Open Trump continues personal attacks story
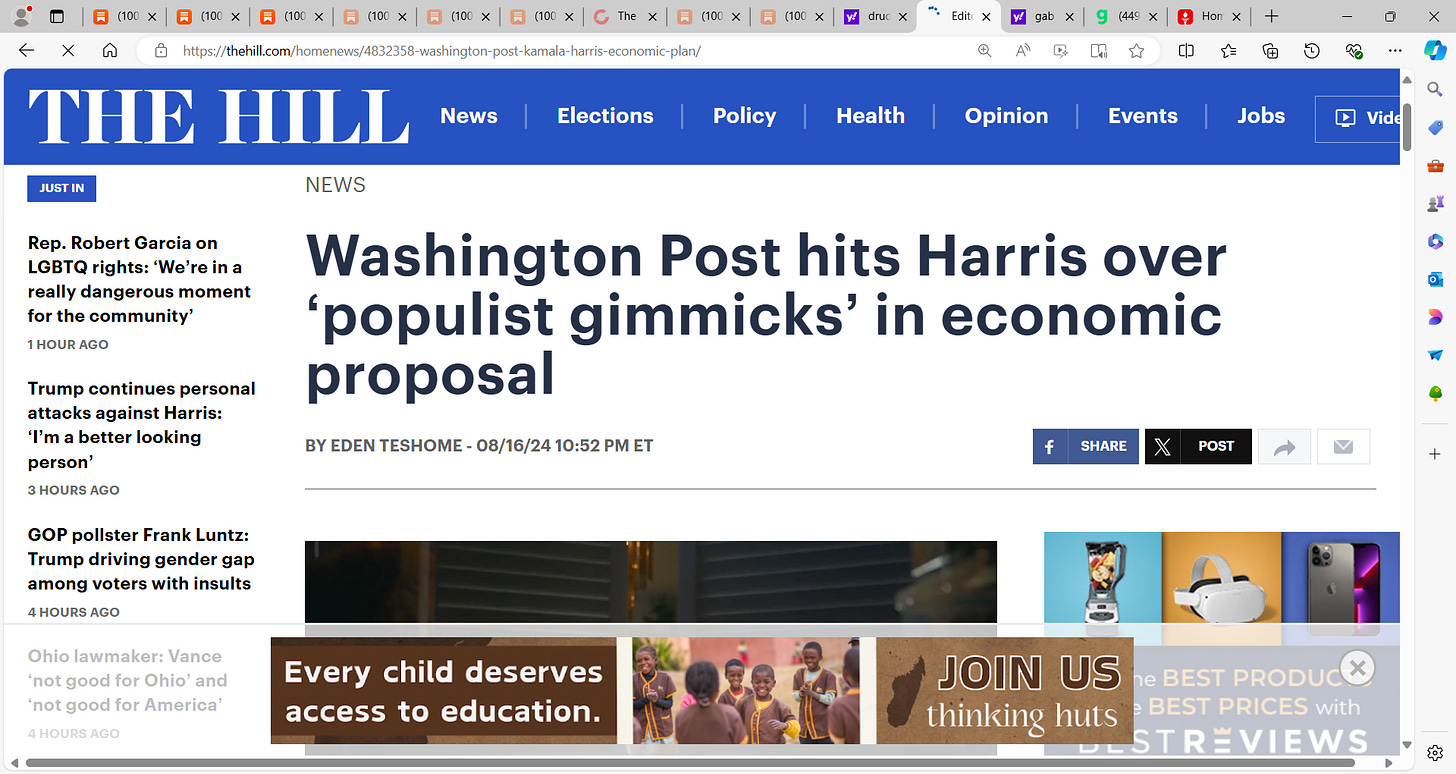 141,425
